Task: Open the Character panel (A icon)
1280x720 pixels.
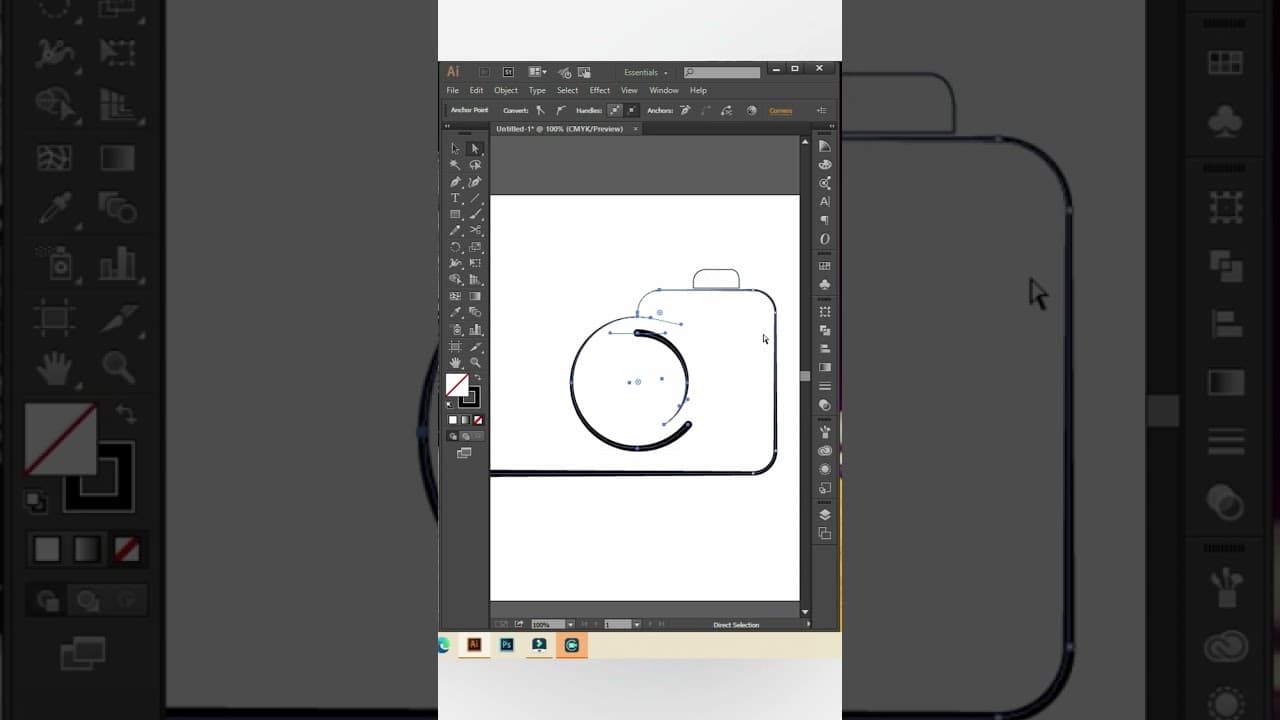Action: click(825, 202)
